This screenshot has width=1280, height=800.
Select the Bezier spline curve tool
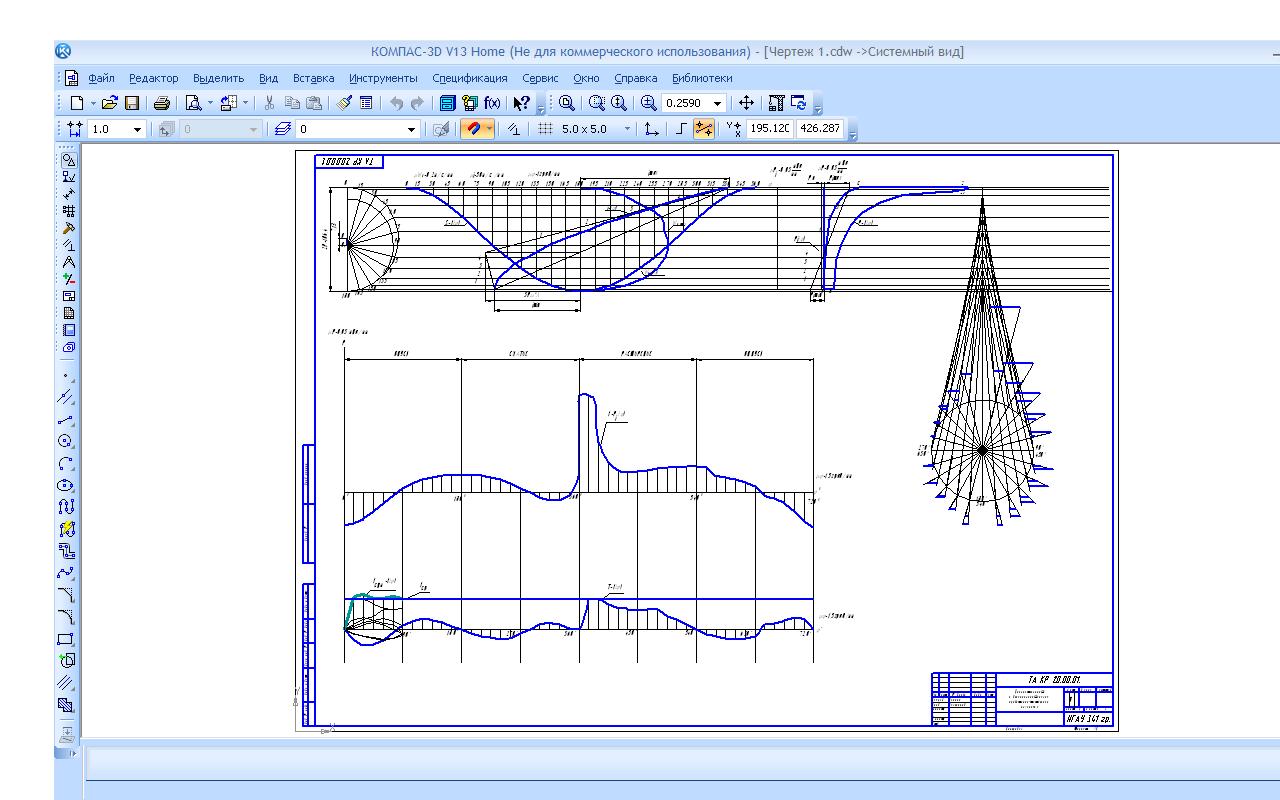coord(67,573)
